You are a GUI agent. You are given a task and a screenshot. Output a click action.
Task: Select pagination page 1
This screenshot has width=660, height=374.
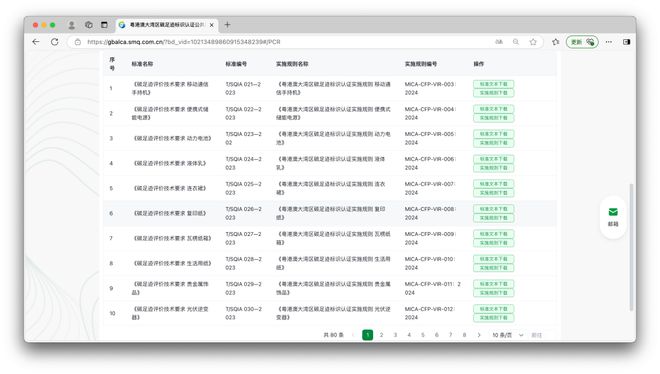point(367,335)
